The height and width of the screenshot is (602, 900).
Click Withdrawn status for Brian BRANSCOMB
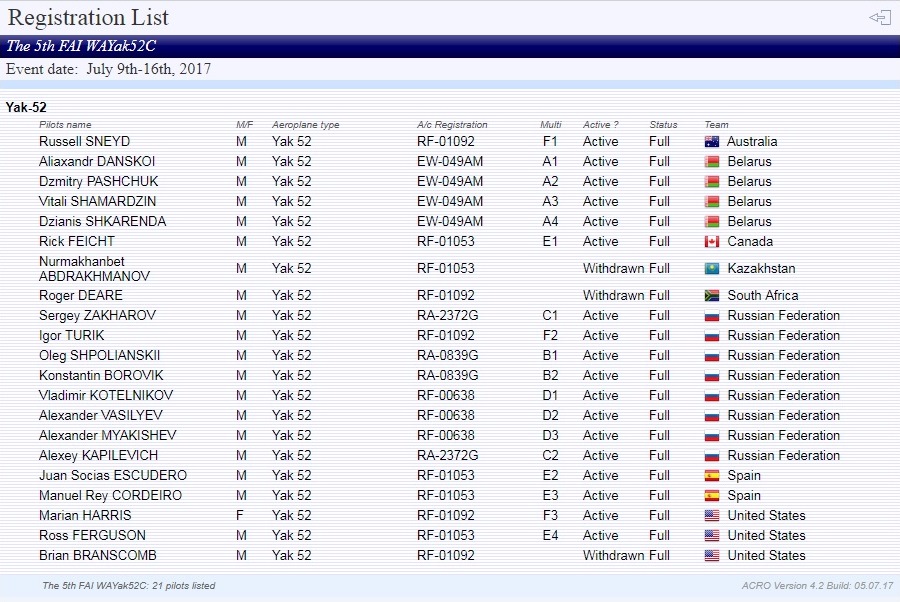(x=614, y=556)
